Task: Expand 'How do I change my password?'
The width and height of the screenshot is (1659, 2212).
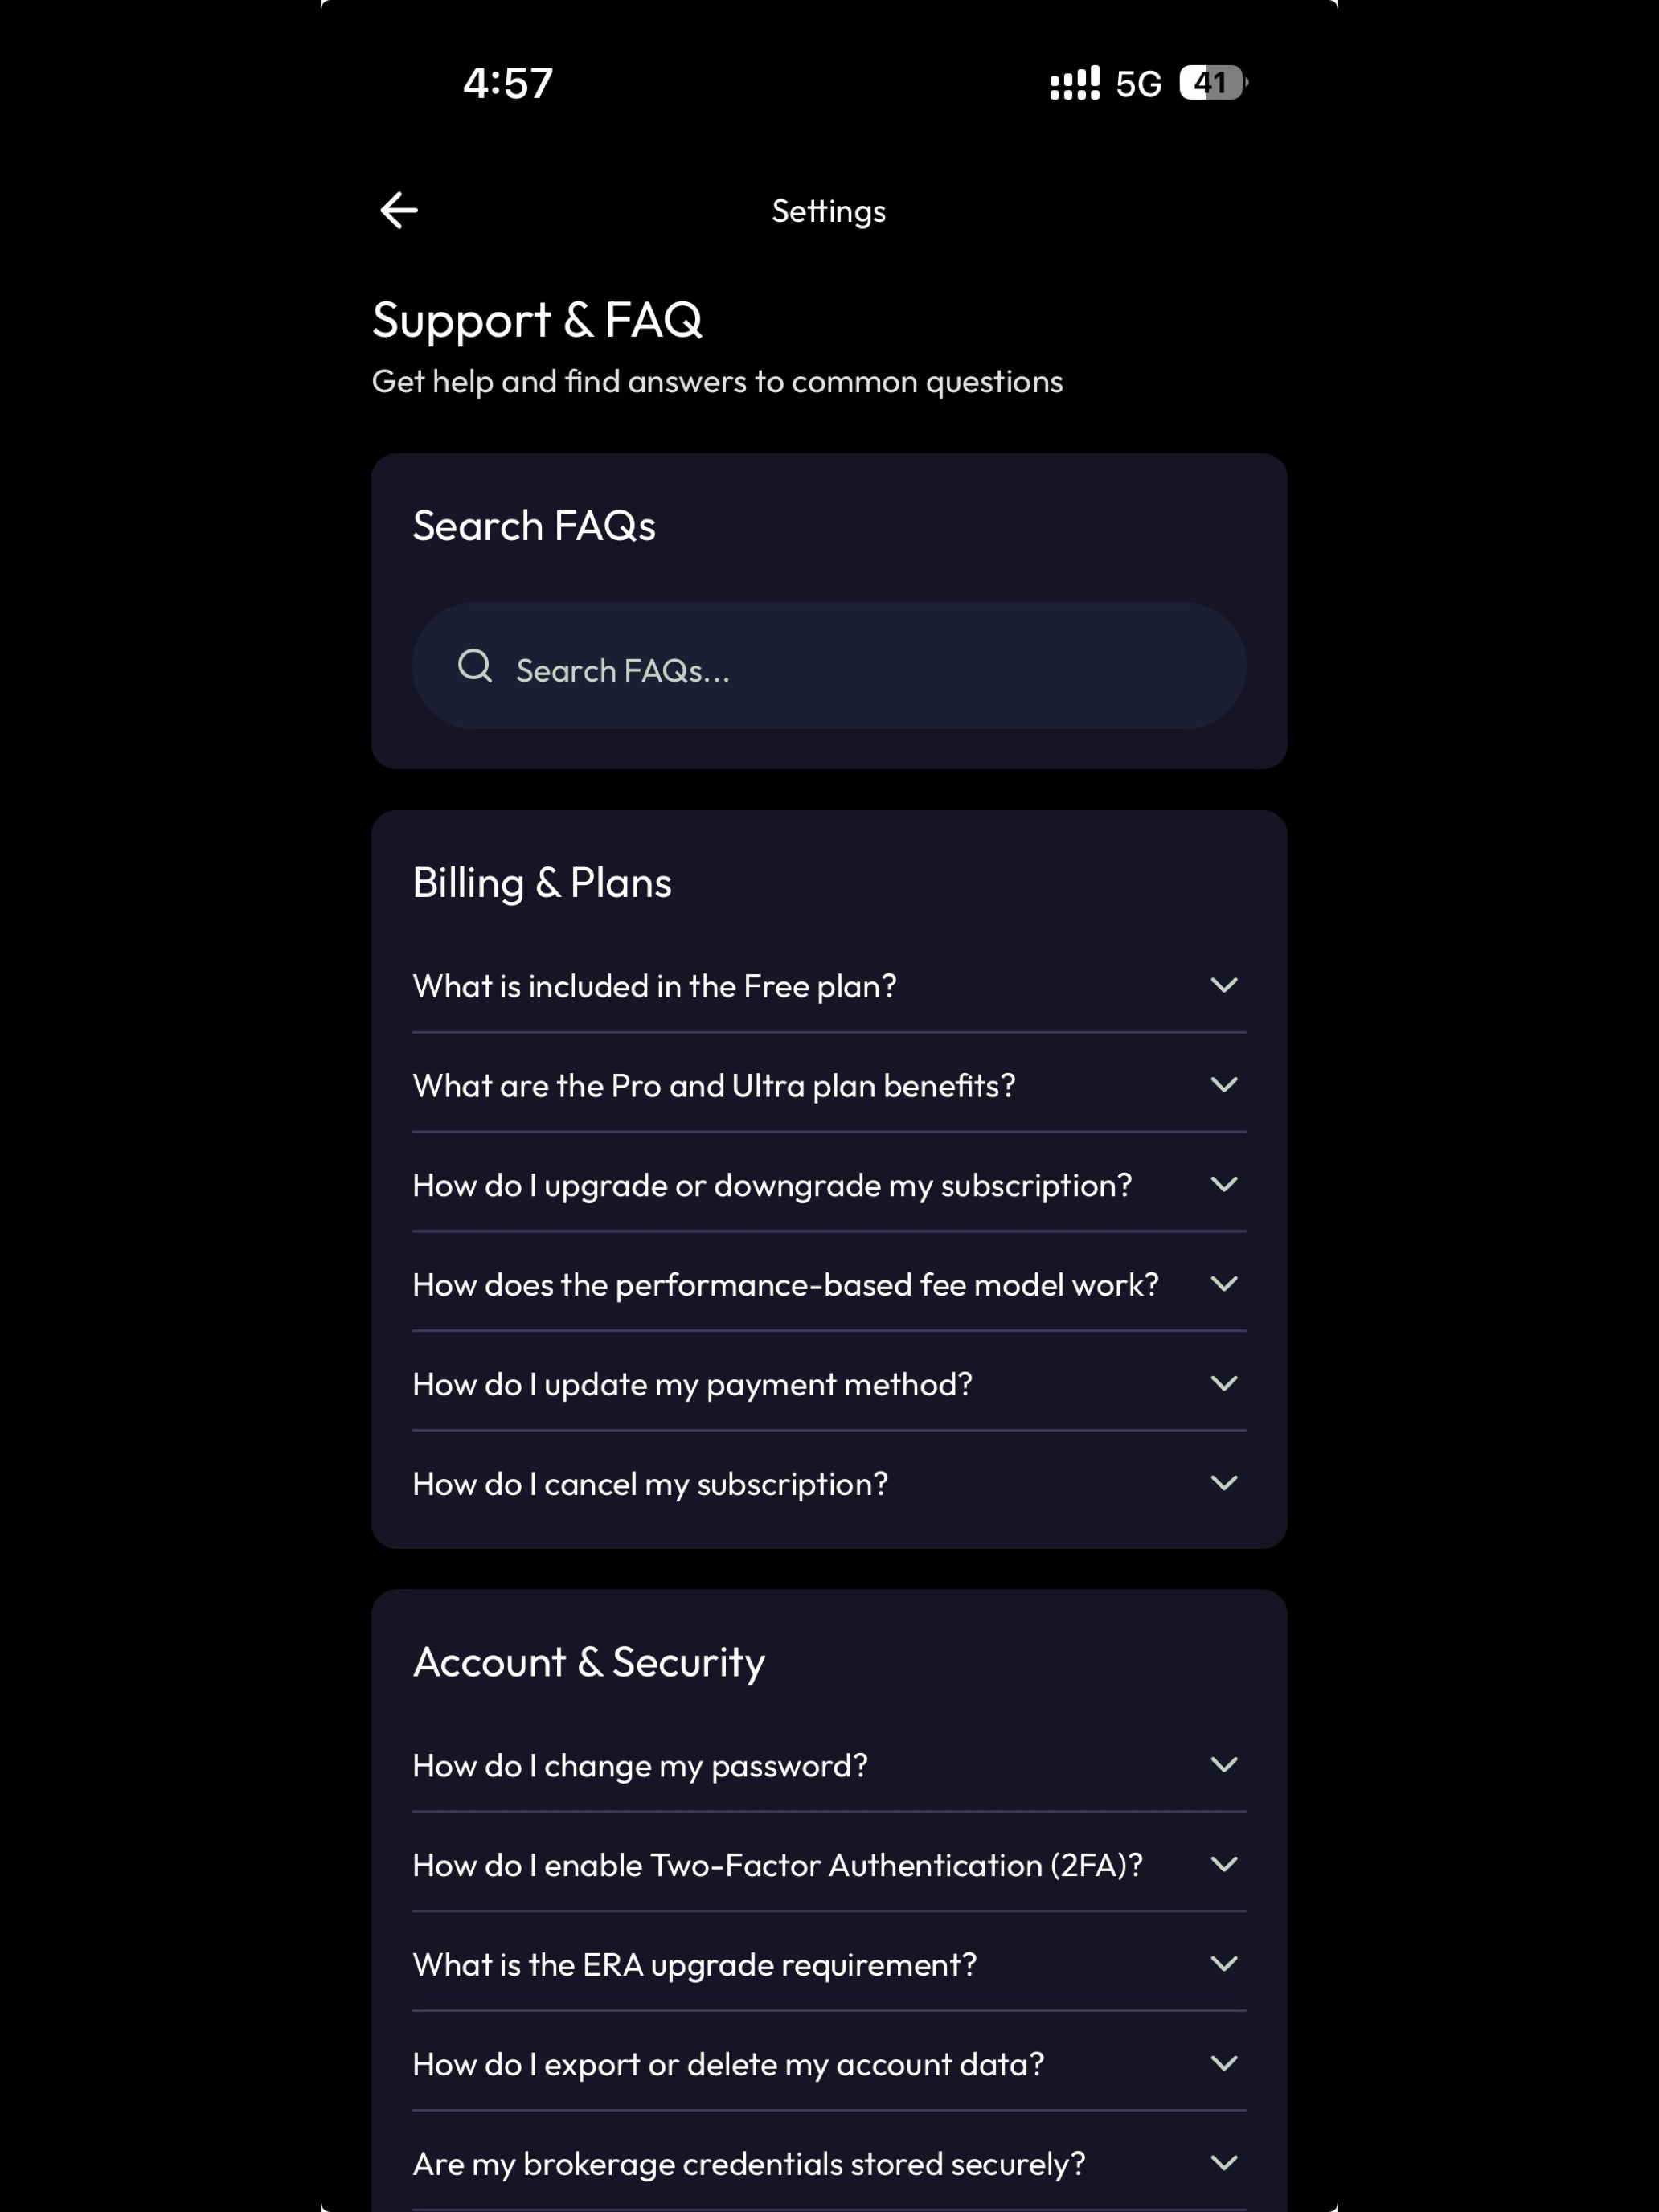Action: (829, 1764)
